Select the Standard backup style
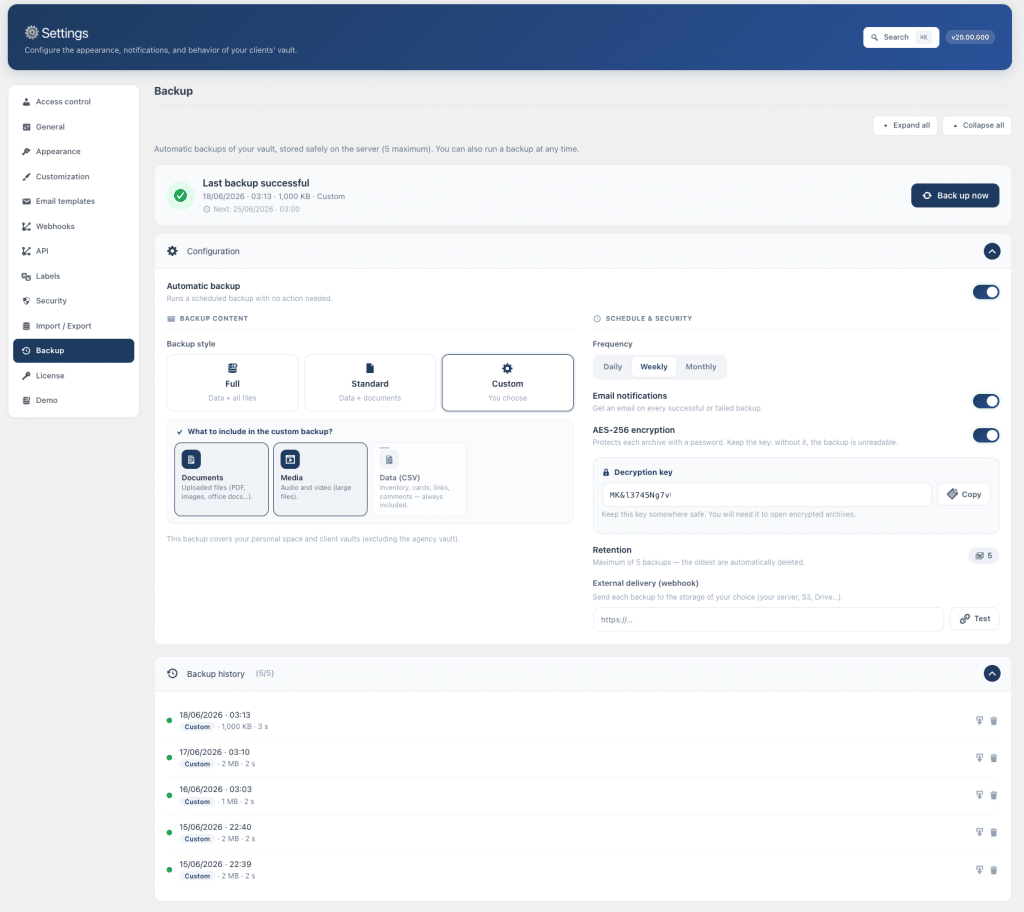This screenshot has width=1024, height=912. pos(370,383)
